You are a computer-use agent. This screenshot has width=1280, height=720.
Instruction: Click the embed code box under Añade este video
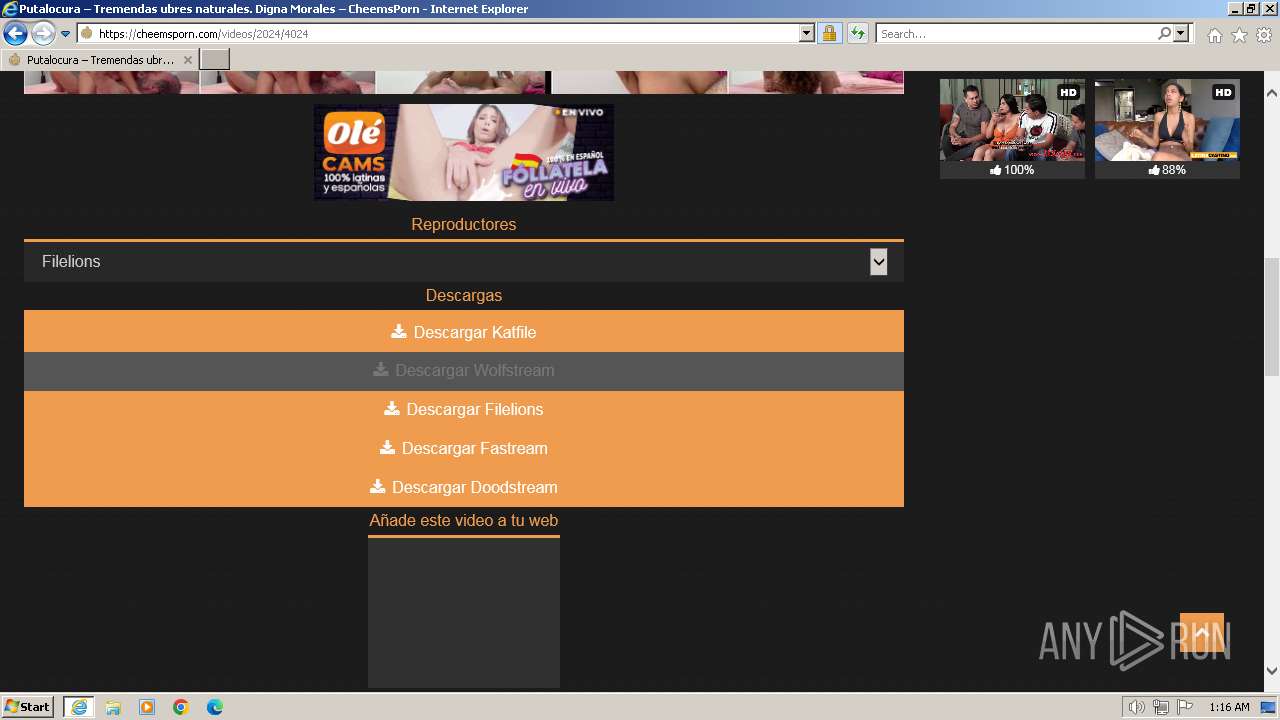(x=464, y=613)
